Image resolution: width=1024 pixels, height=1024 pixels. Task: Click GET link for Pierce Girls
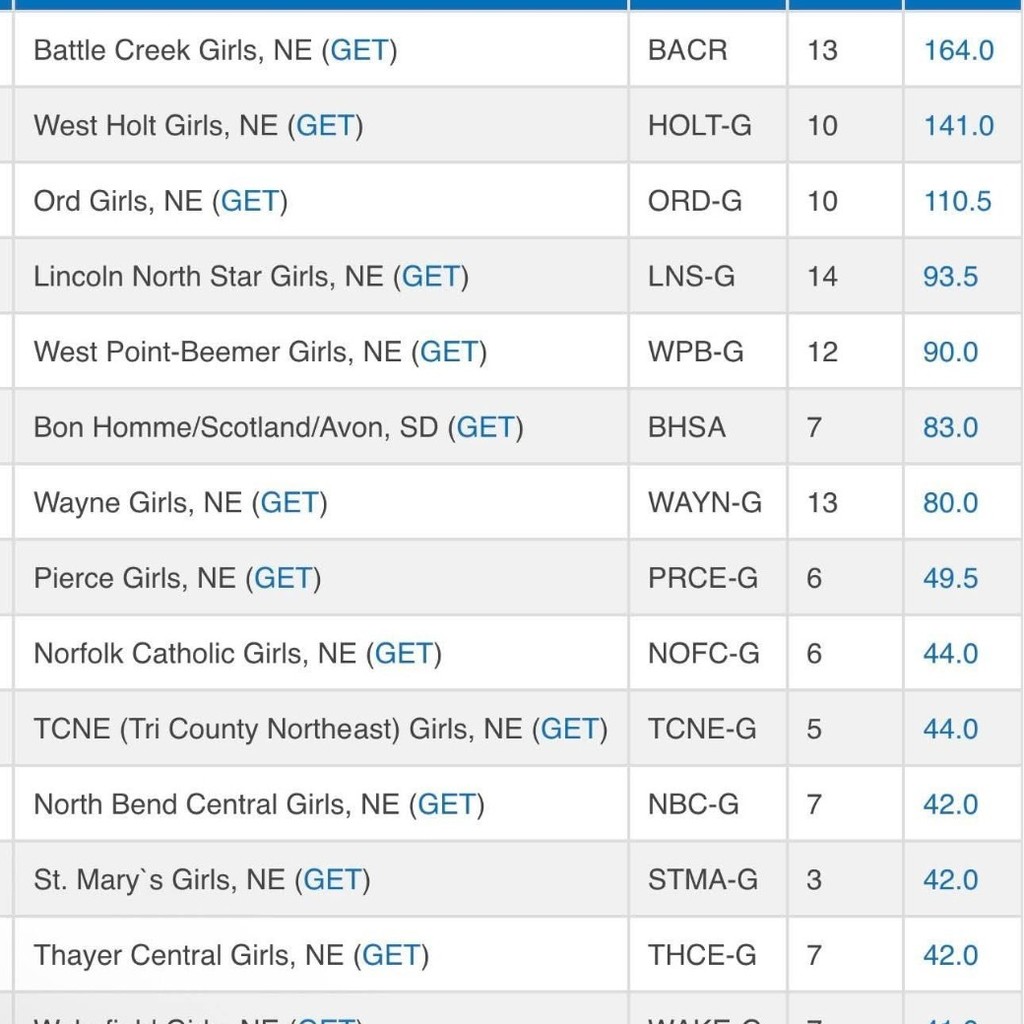click(283, 578)
